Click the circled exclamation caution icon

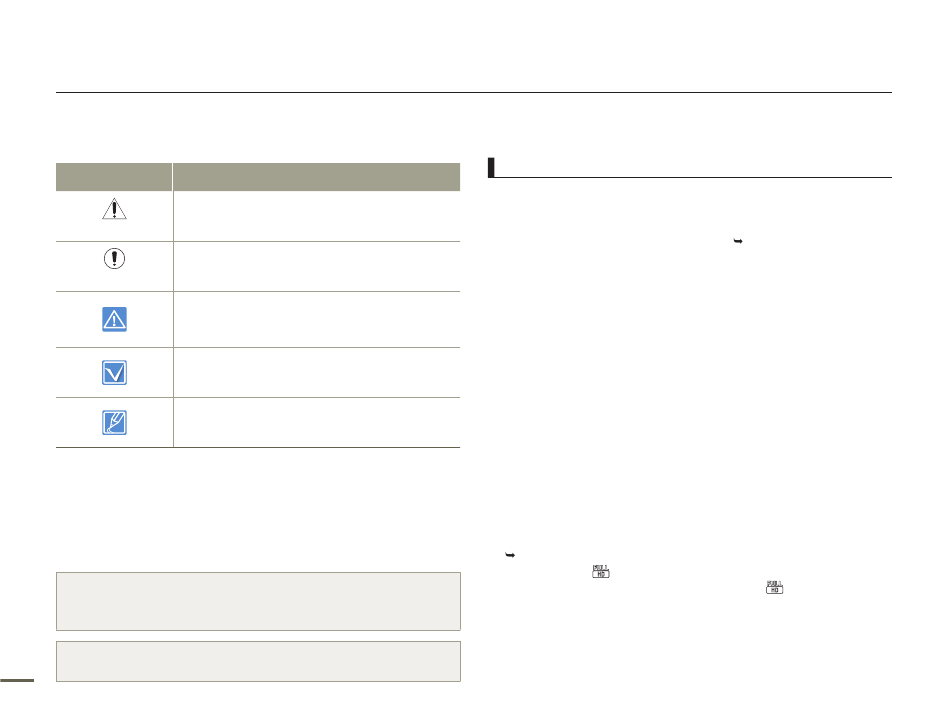115,259
